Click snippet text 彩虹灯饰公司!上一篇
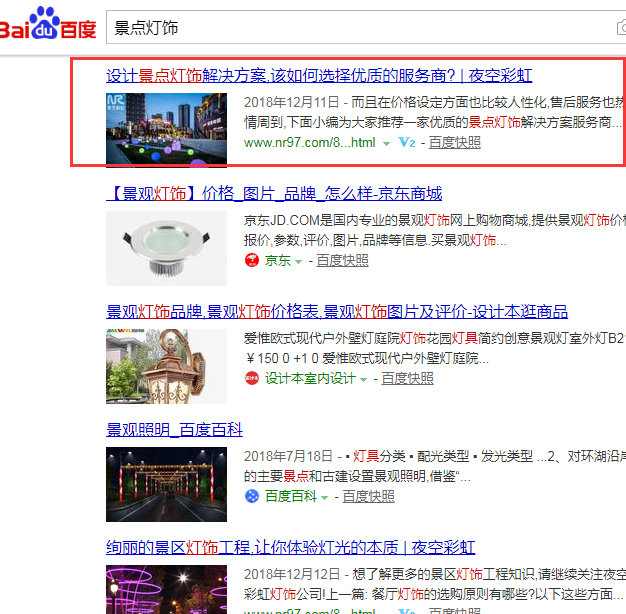 pos(304,594)
